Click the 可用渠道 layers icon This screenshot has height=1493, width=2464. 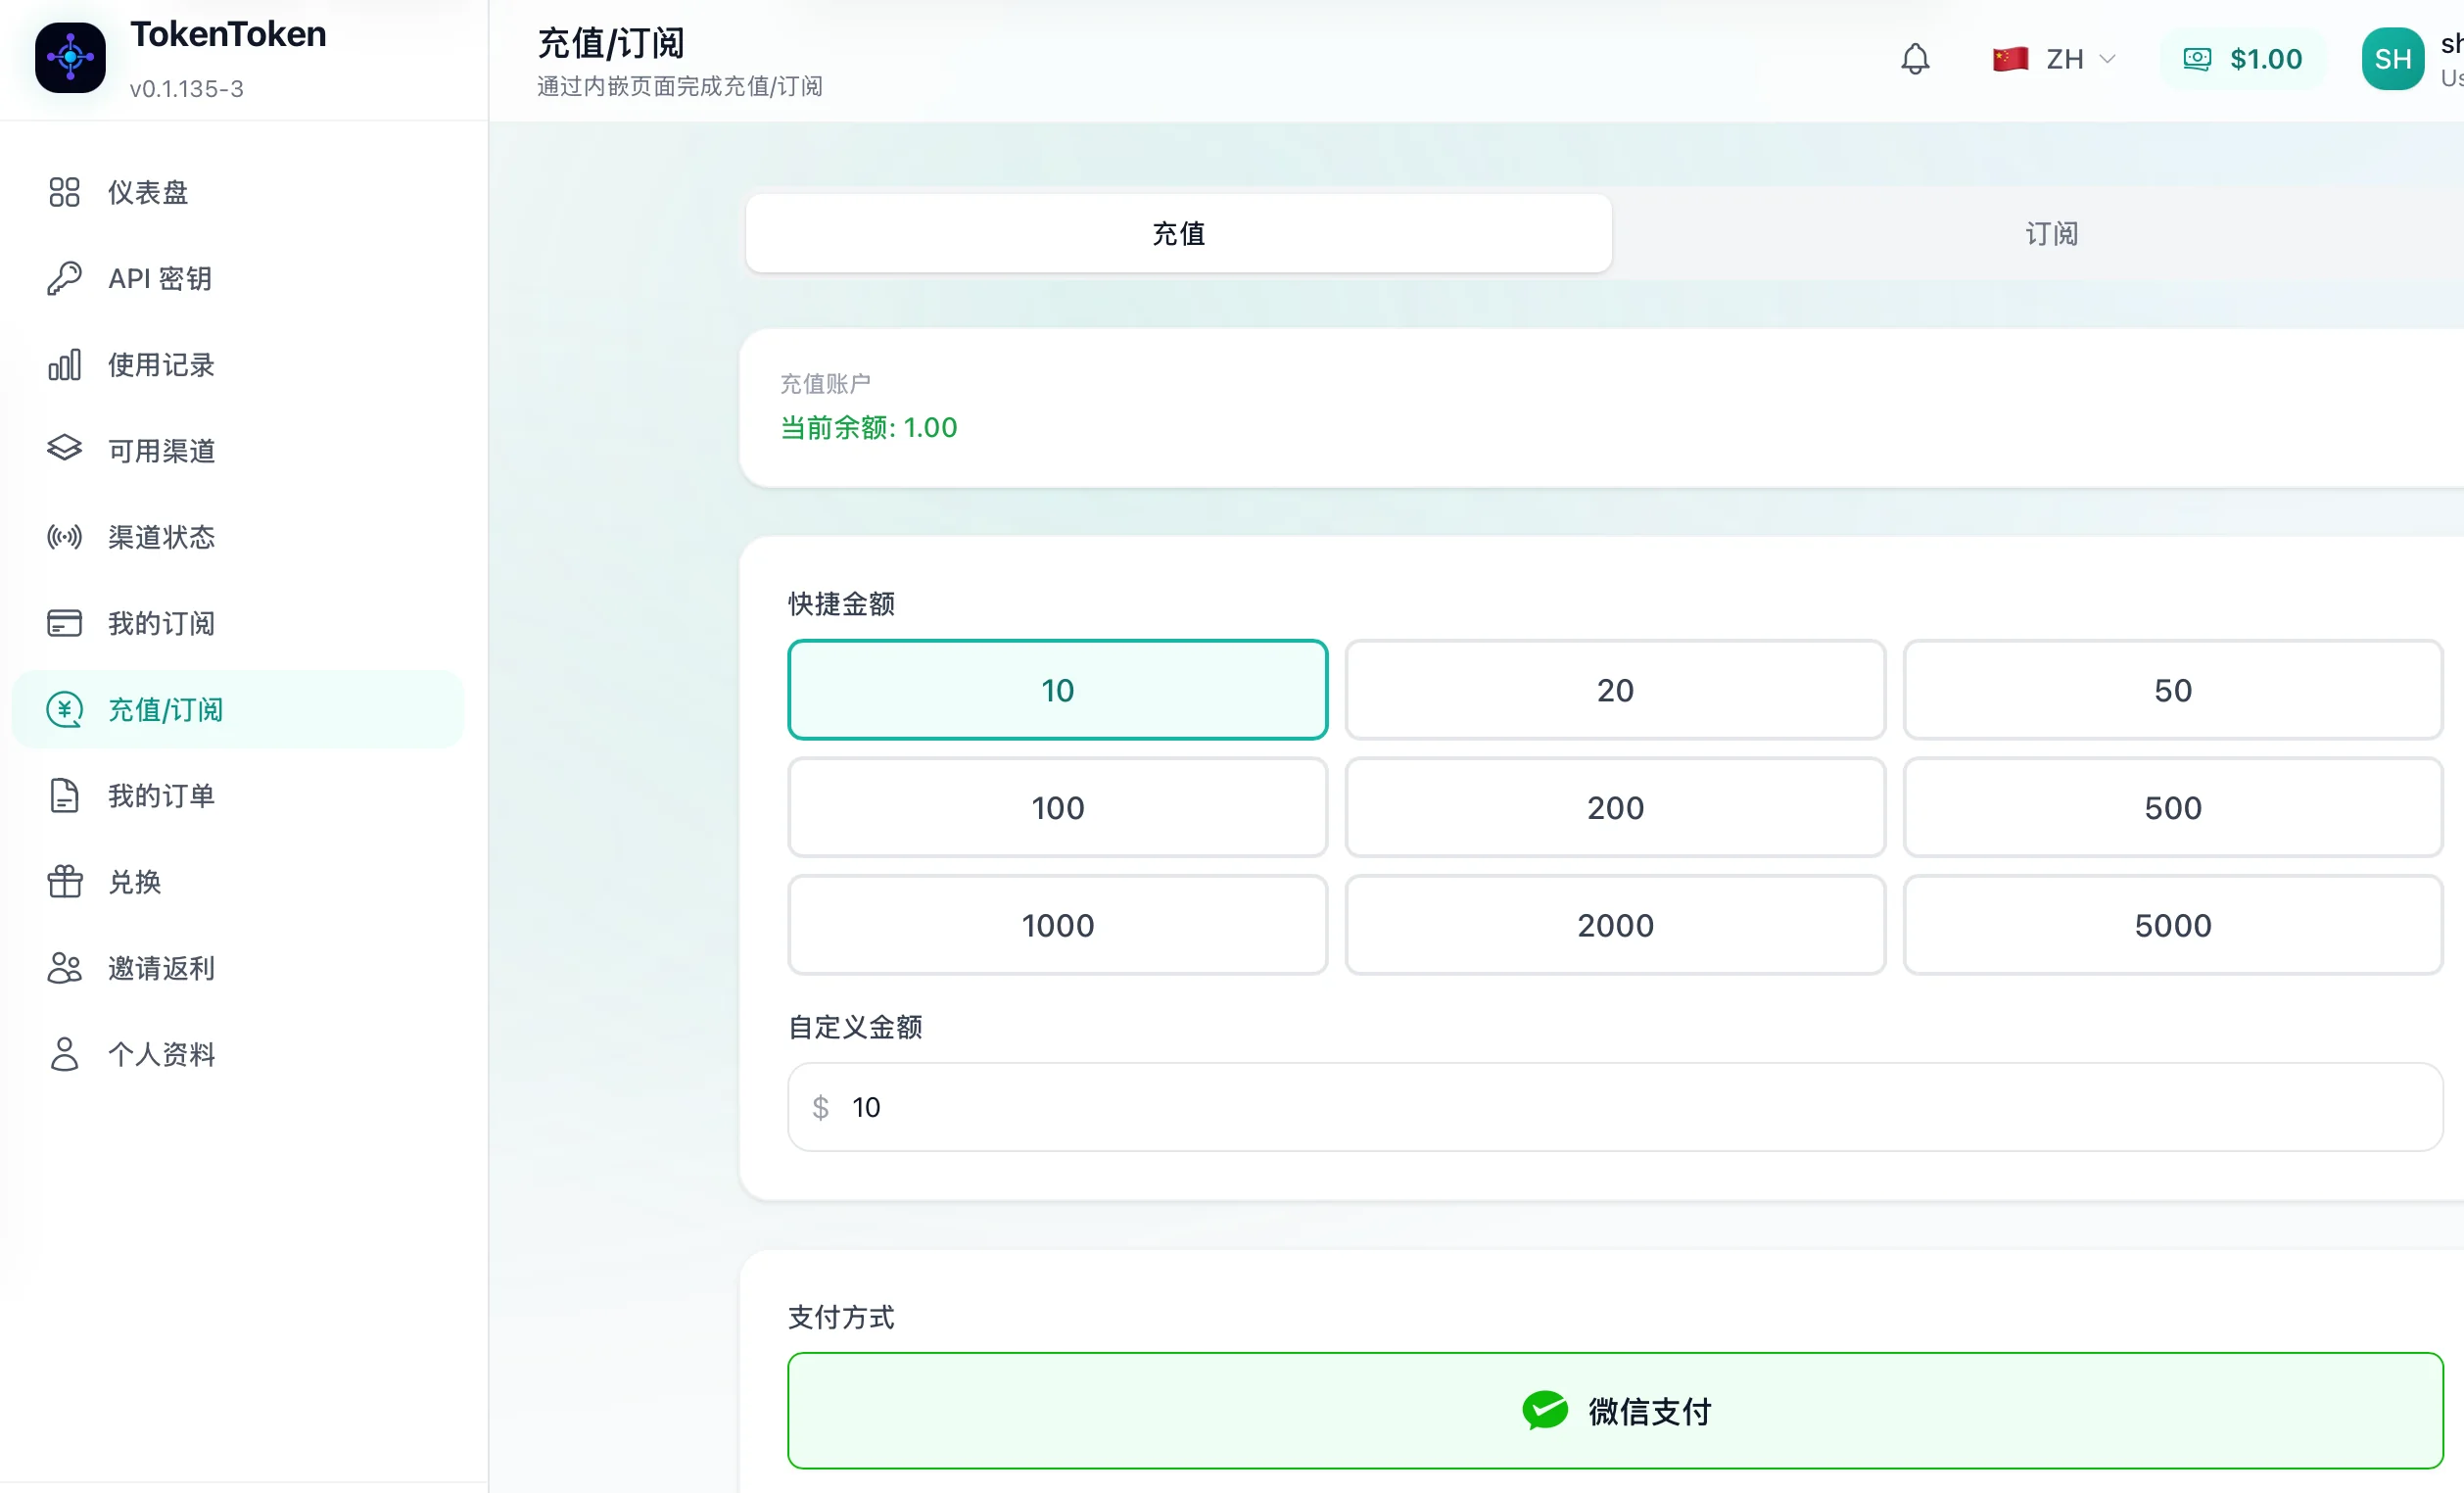[64, 450]
